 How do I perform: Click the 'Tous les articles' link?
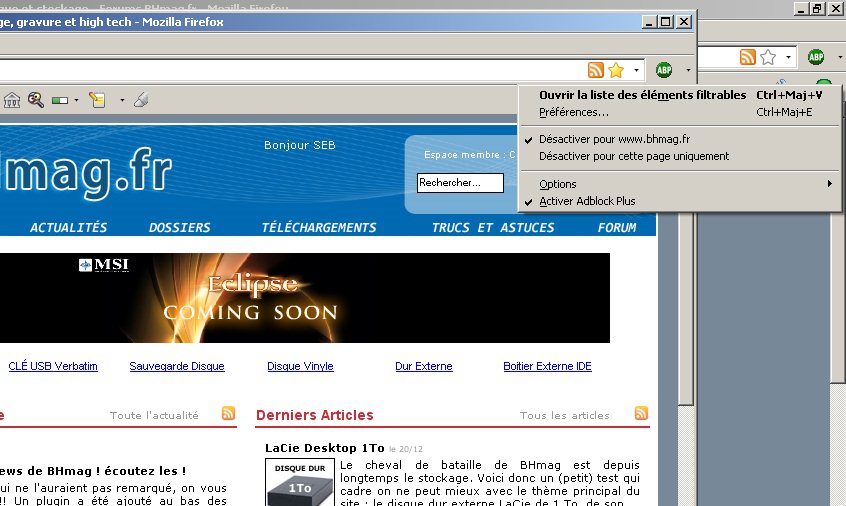564,415
